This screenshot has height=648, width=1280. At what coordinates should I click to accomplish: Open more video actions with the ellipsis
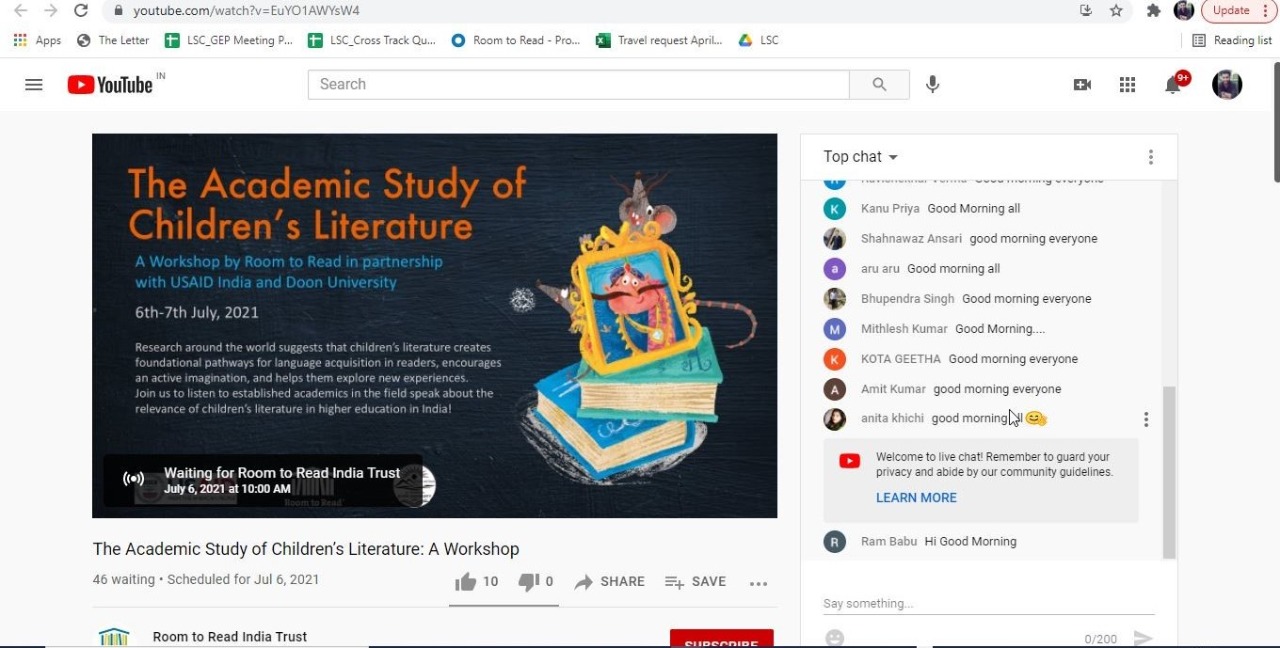758,582
